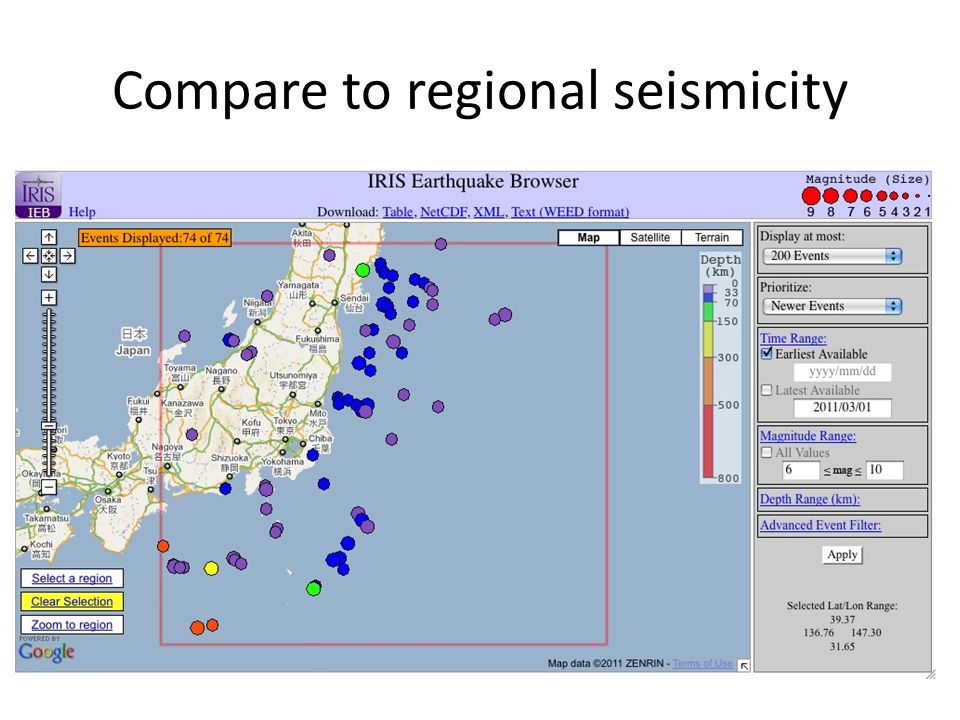Click Zoom to region button
960x720 pixels.
click(72, 625)
